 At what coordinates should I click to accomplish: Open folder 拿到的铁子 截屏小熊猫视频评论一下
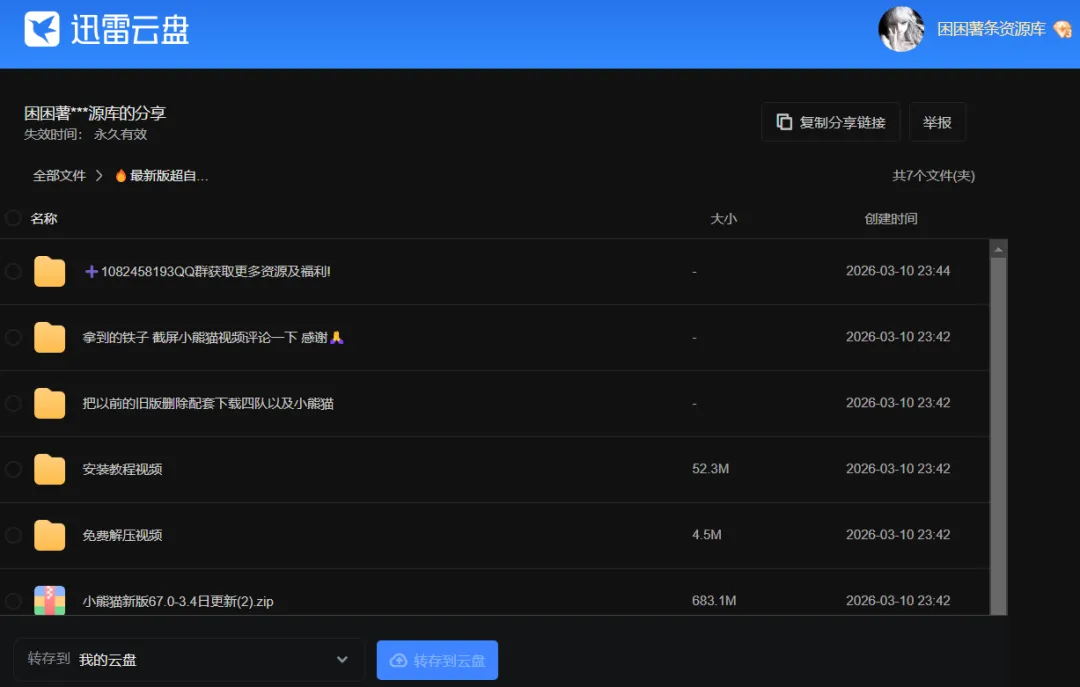coord(213,338)
